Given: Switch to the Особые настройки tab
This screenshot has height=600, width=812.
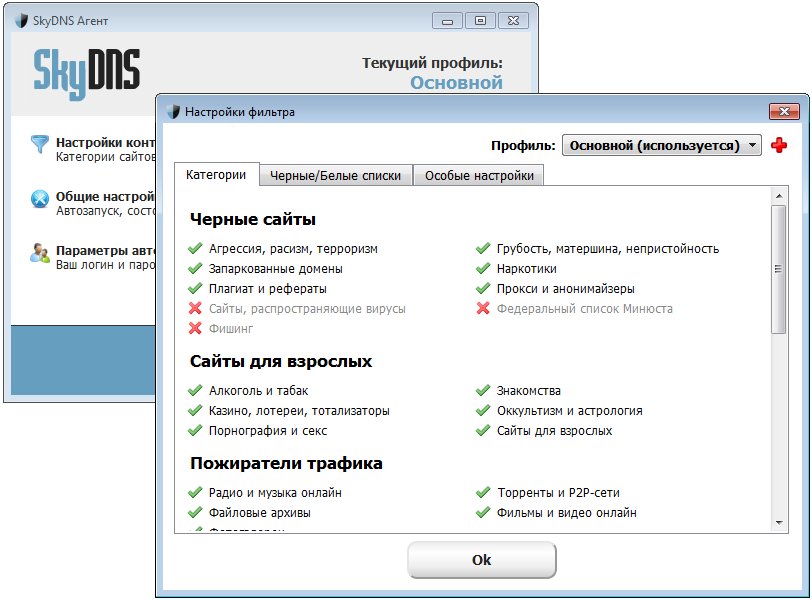Looking at the screenshot, I should (479, 176).
